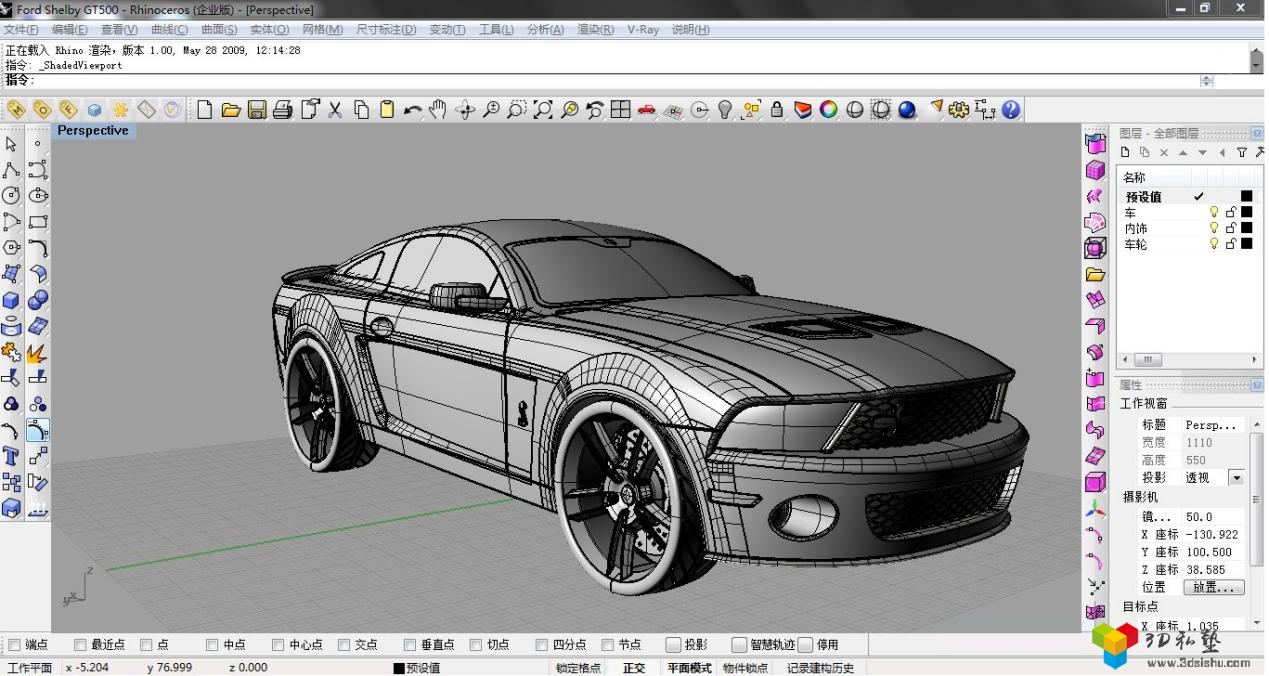Click the New file icon
This screenshot has width=1269, height=676.
(x=205, y=110)
